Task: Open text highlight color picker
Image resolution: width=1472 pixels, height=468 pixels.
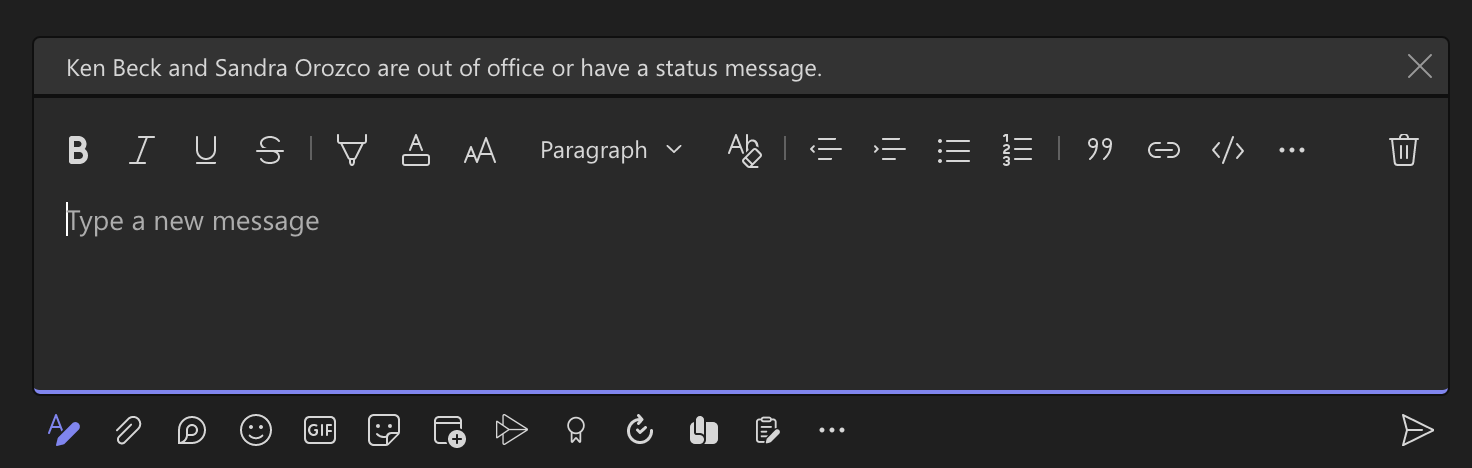Action: pos(352,151)
